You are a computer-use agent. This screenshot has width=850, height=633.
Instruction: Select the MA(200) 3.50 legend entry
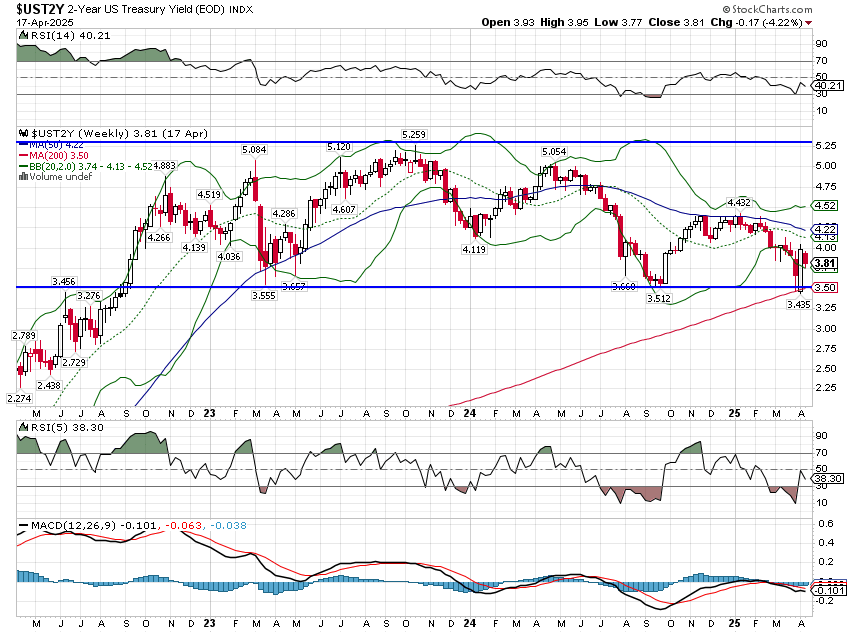pos(62,157)
